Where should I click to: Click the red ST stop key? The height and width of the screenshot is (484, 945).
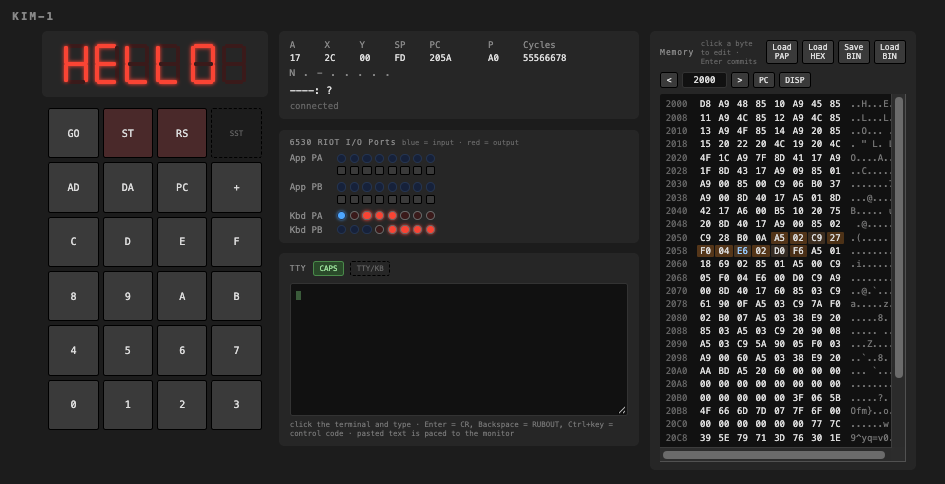(x=128, y=133)
